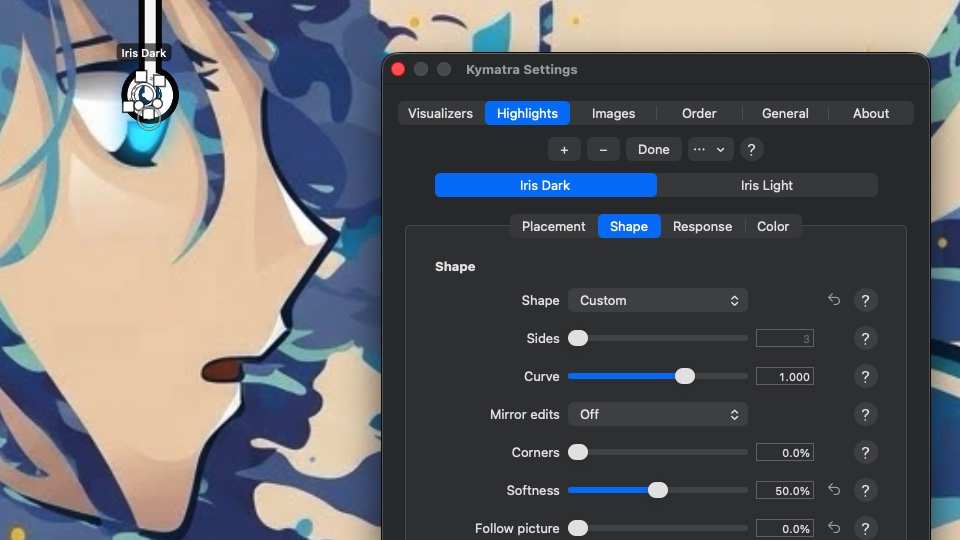The height and width of the screenshot is (540, 960).
Task: Open help for Shape dropdown
Action: (865, 301)
